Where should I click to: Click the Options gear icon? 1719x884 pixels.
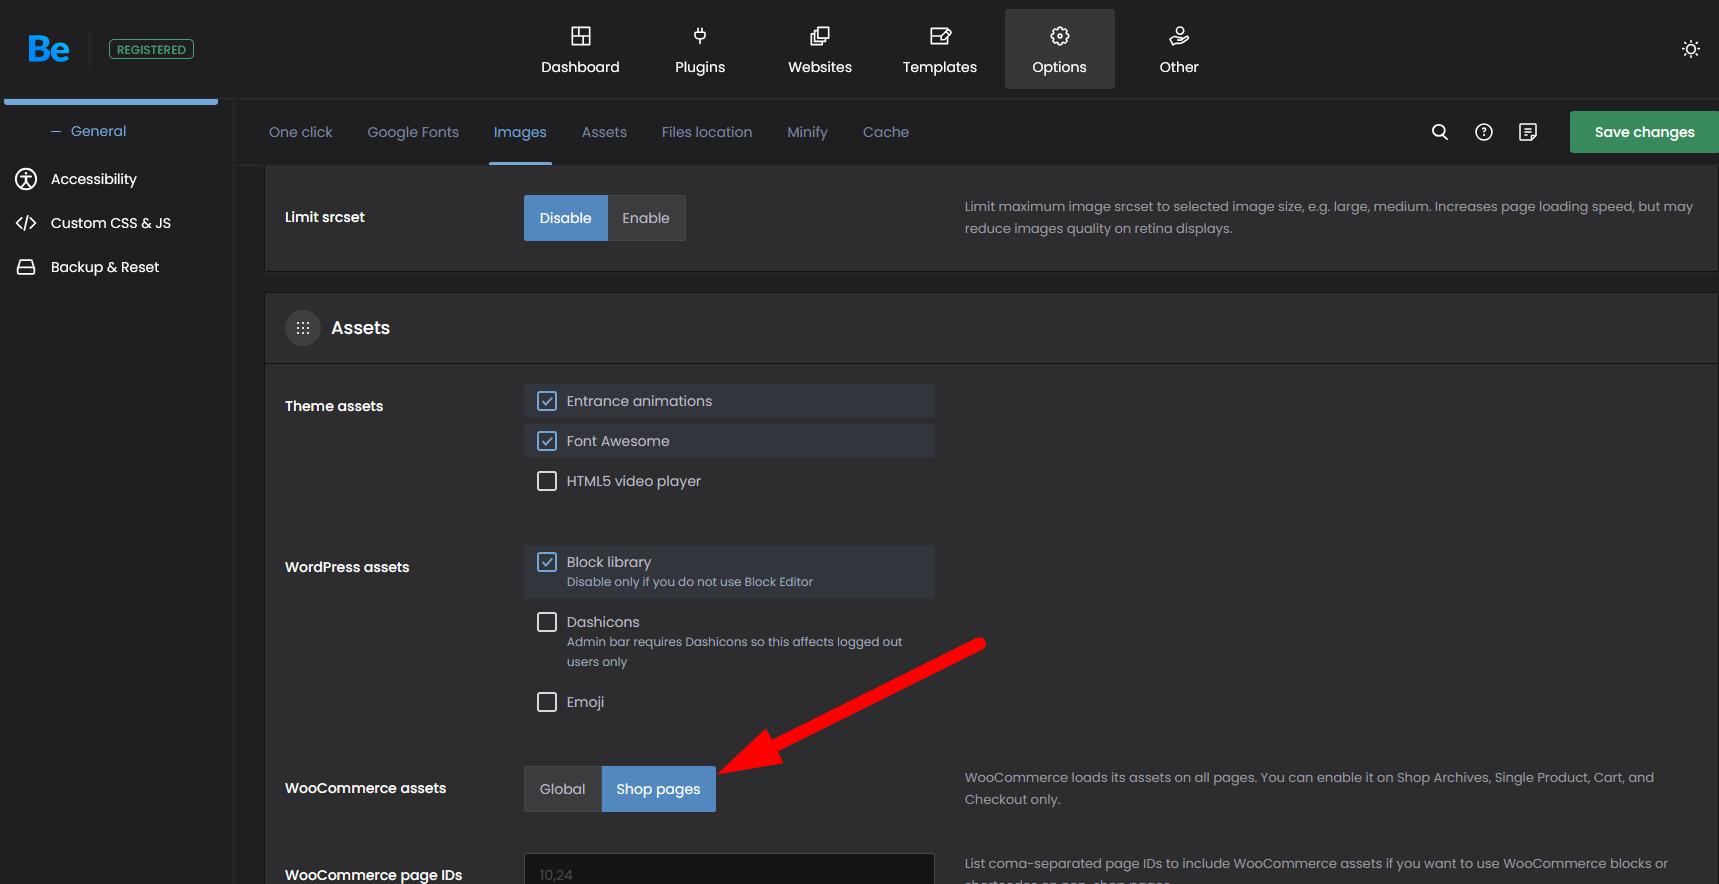point(1060,36)
